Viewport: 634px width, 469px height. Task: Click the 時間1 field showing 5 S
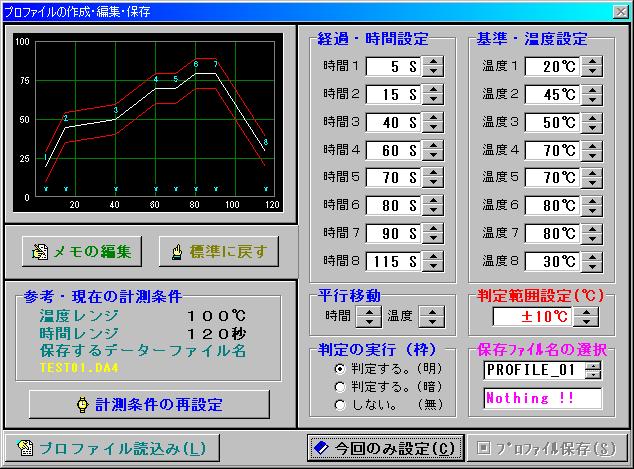[394, 66]
